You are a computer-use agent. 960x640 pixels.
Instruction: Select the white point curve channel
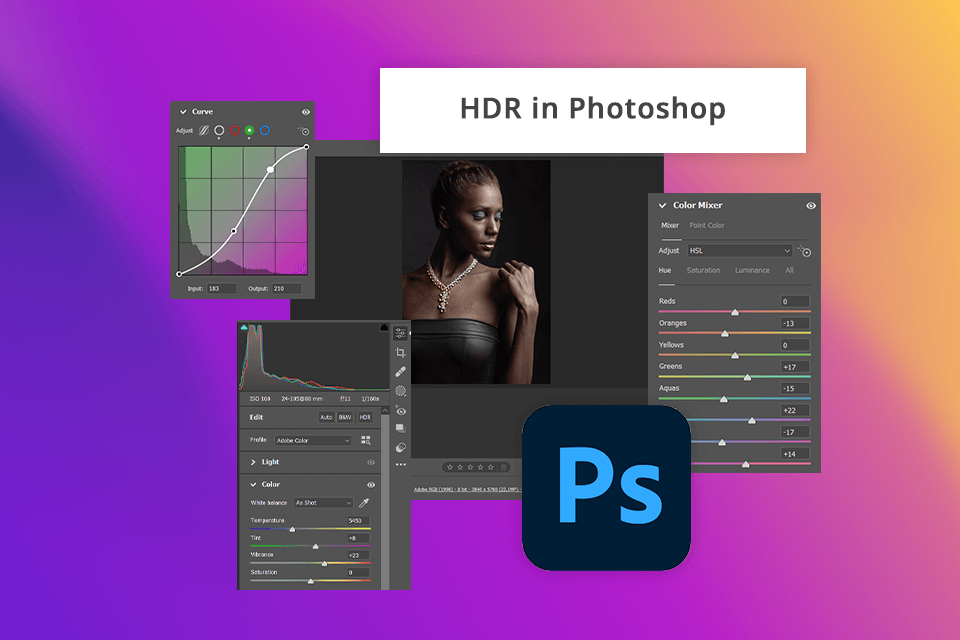pos(219,130)
